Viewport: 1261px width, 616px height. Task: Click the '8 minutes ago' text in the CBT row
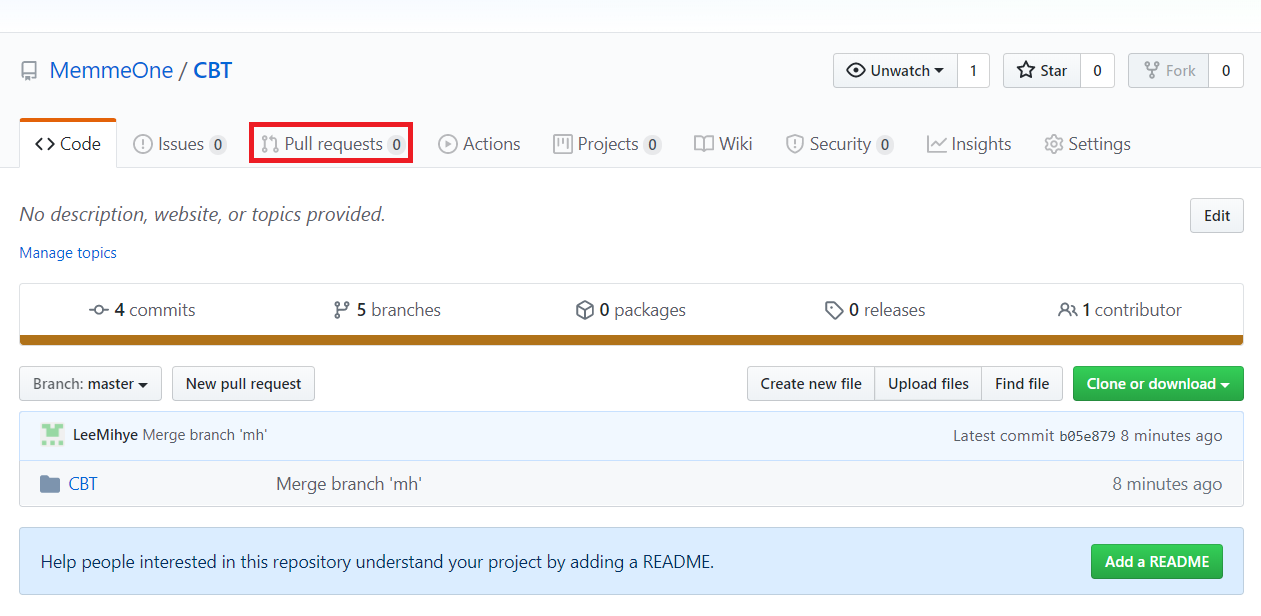point(1167,484)
